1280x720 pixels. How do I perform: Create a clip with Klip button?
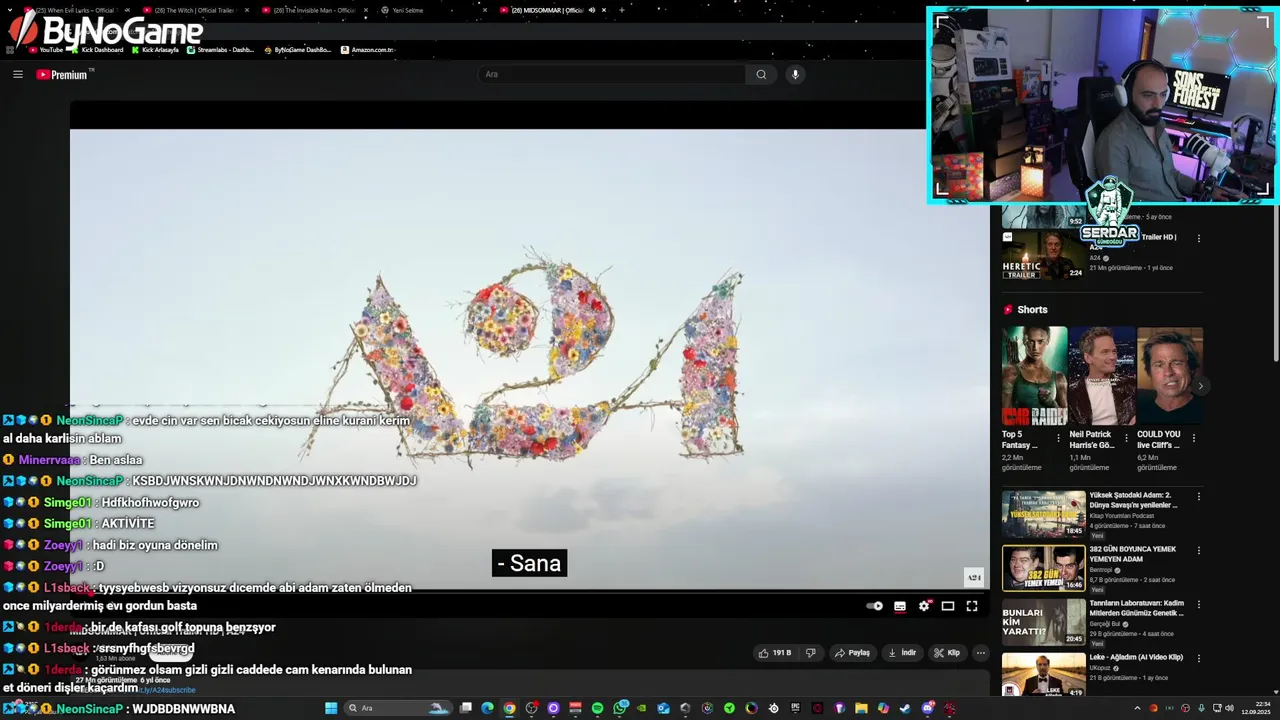tap(947, 653)
